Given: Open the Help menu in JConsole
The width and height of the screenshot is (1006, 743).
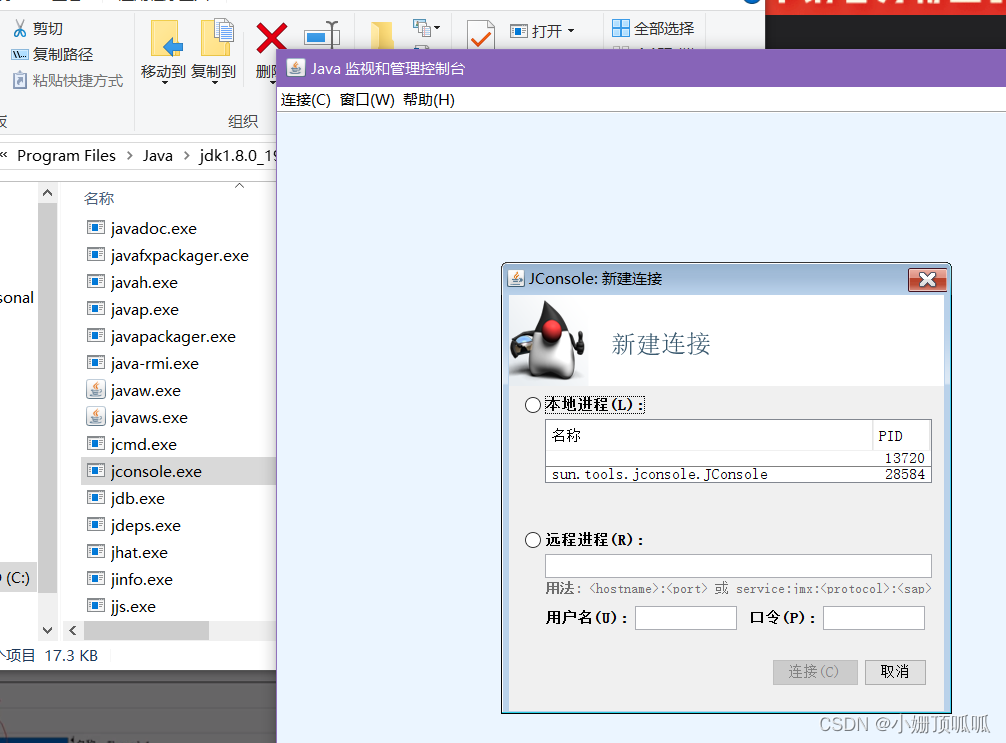Looking at the screenshot, I should [429, 100].
